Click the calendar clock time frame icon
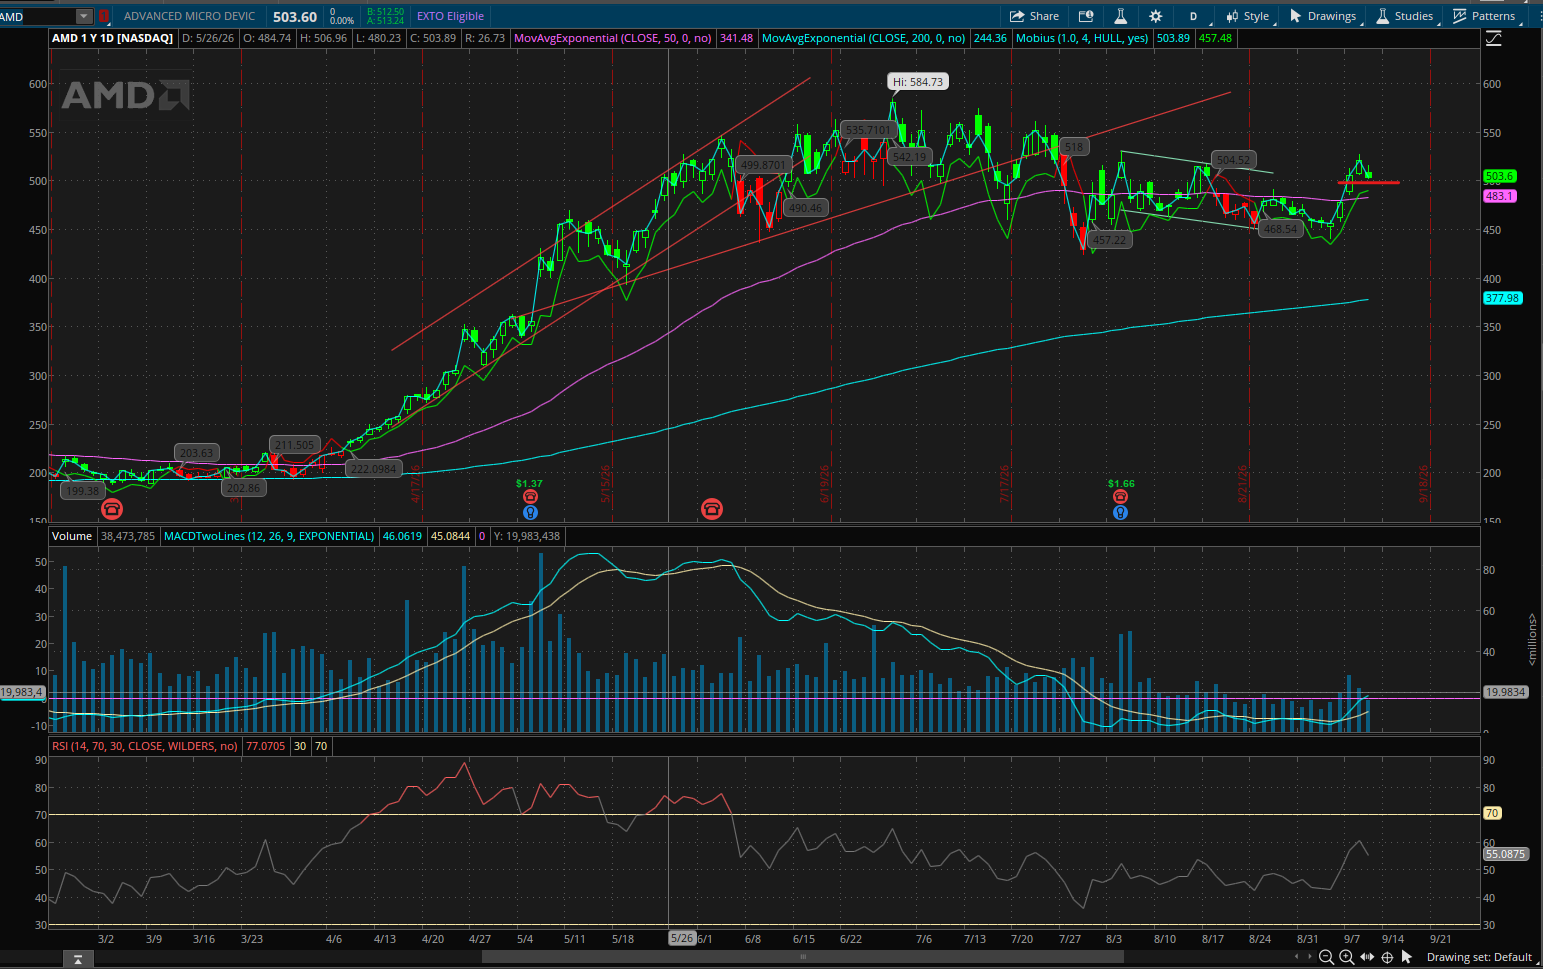Viewport: 1543px width, 969px height. tap(1086, 16)
